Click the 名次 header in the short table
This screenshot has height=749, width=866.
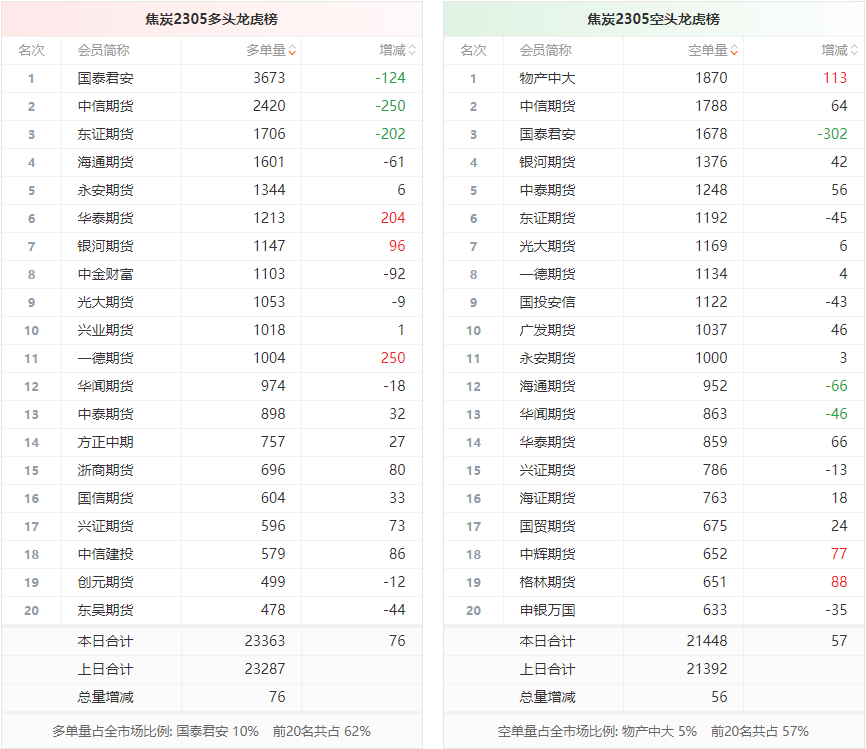point(473,50)
